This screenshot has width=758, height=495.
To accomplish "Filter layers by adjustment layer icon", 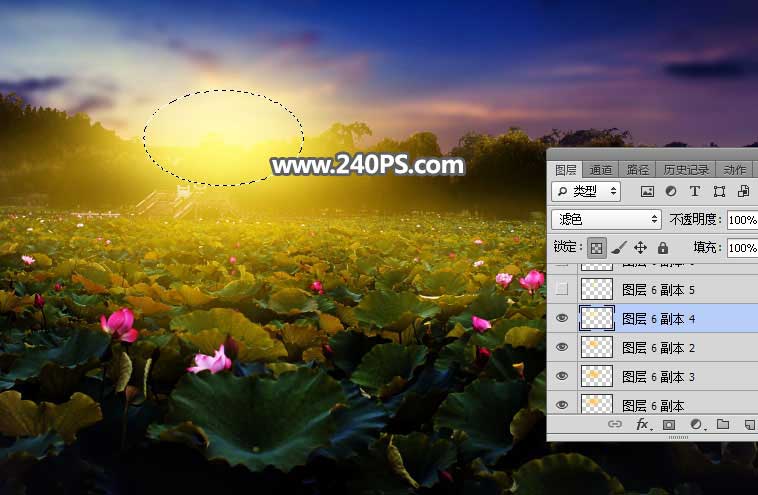I will pos(671,191).
